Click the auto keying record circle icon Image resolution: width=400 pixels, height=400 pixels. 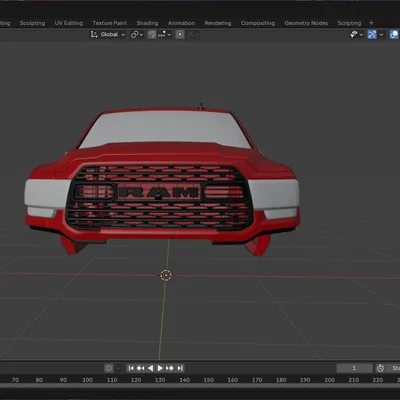(109, 368)
